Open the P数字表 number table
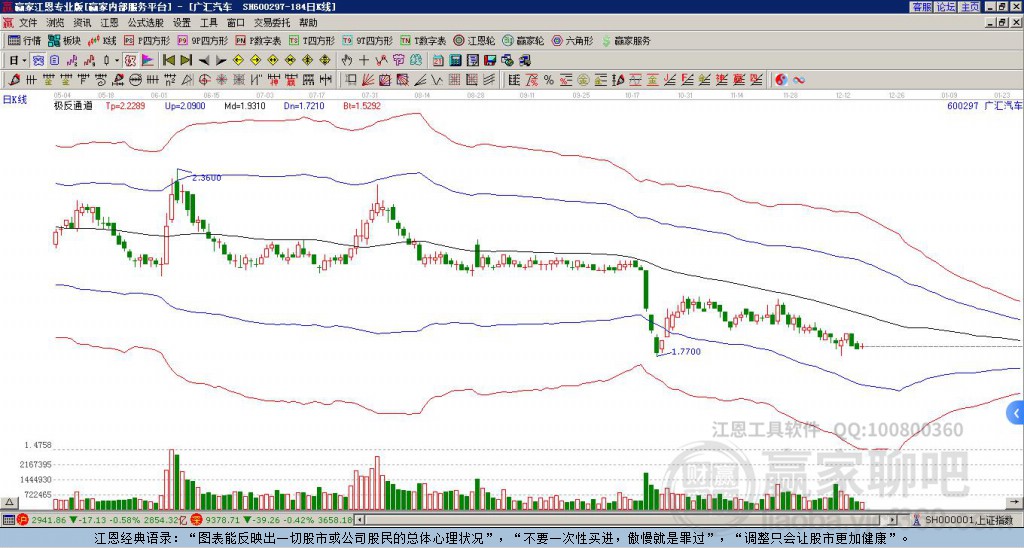The width and height of the screenshot is (1024, 548). coord(258,40)
